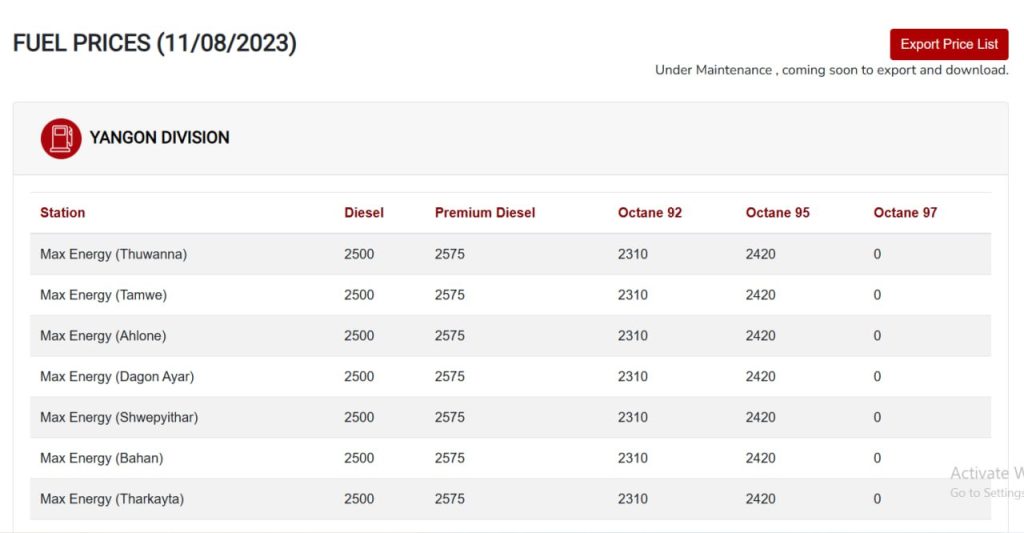The width and height of the screenshot is (1024, 533).
Task: Select the Max Energy (Tharkayta) station entry
Action: pos(112,499)
